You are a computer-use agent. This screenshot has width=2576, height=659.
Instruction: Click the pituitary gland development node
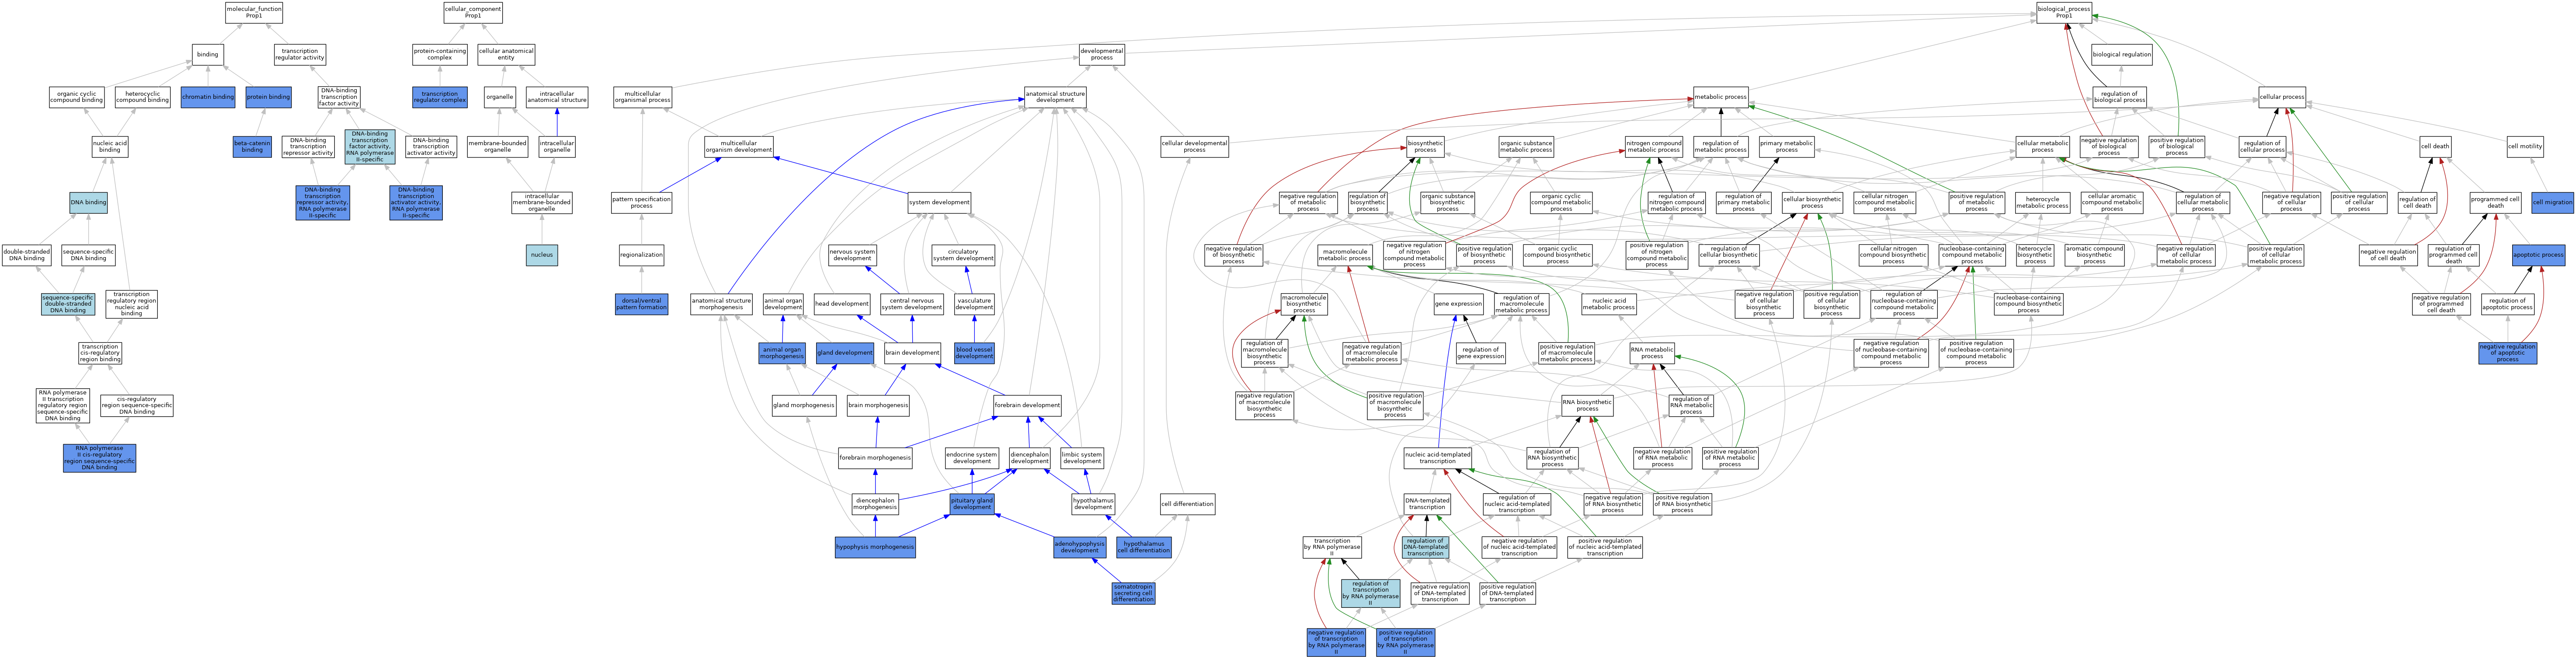tap(972, 504)
